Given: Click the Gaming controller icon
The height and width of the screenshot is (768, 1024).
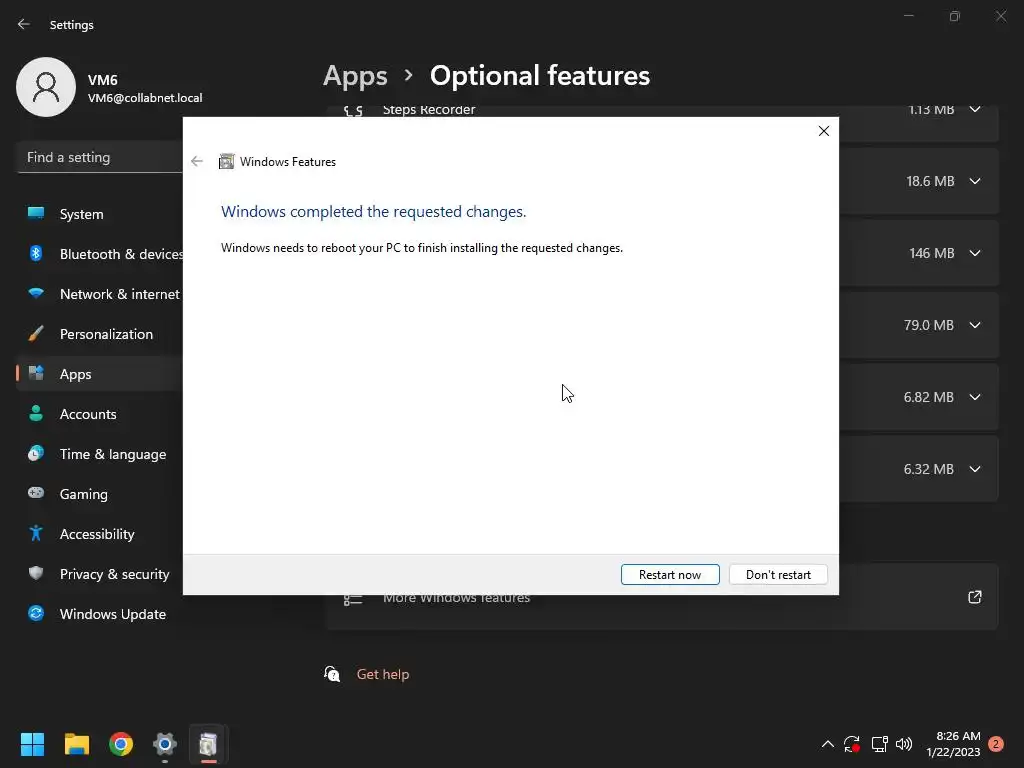Looking at the screenshot, I should [x=36, y=493].
